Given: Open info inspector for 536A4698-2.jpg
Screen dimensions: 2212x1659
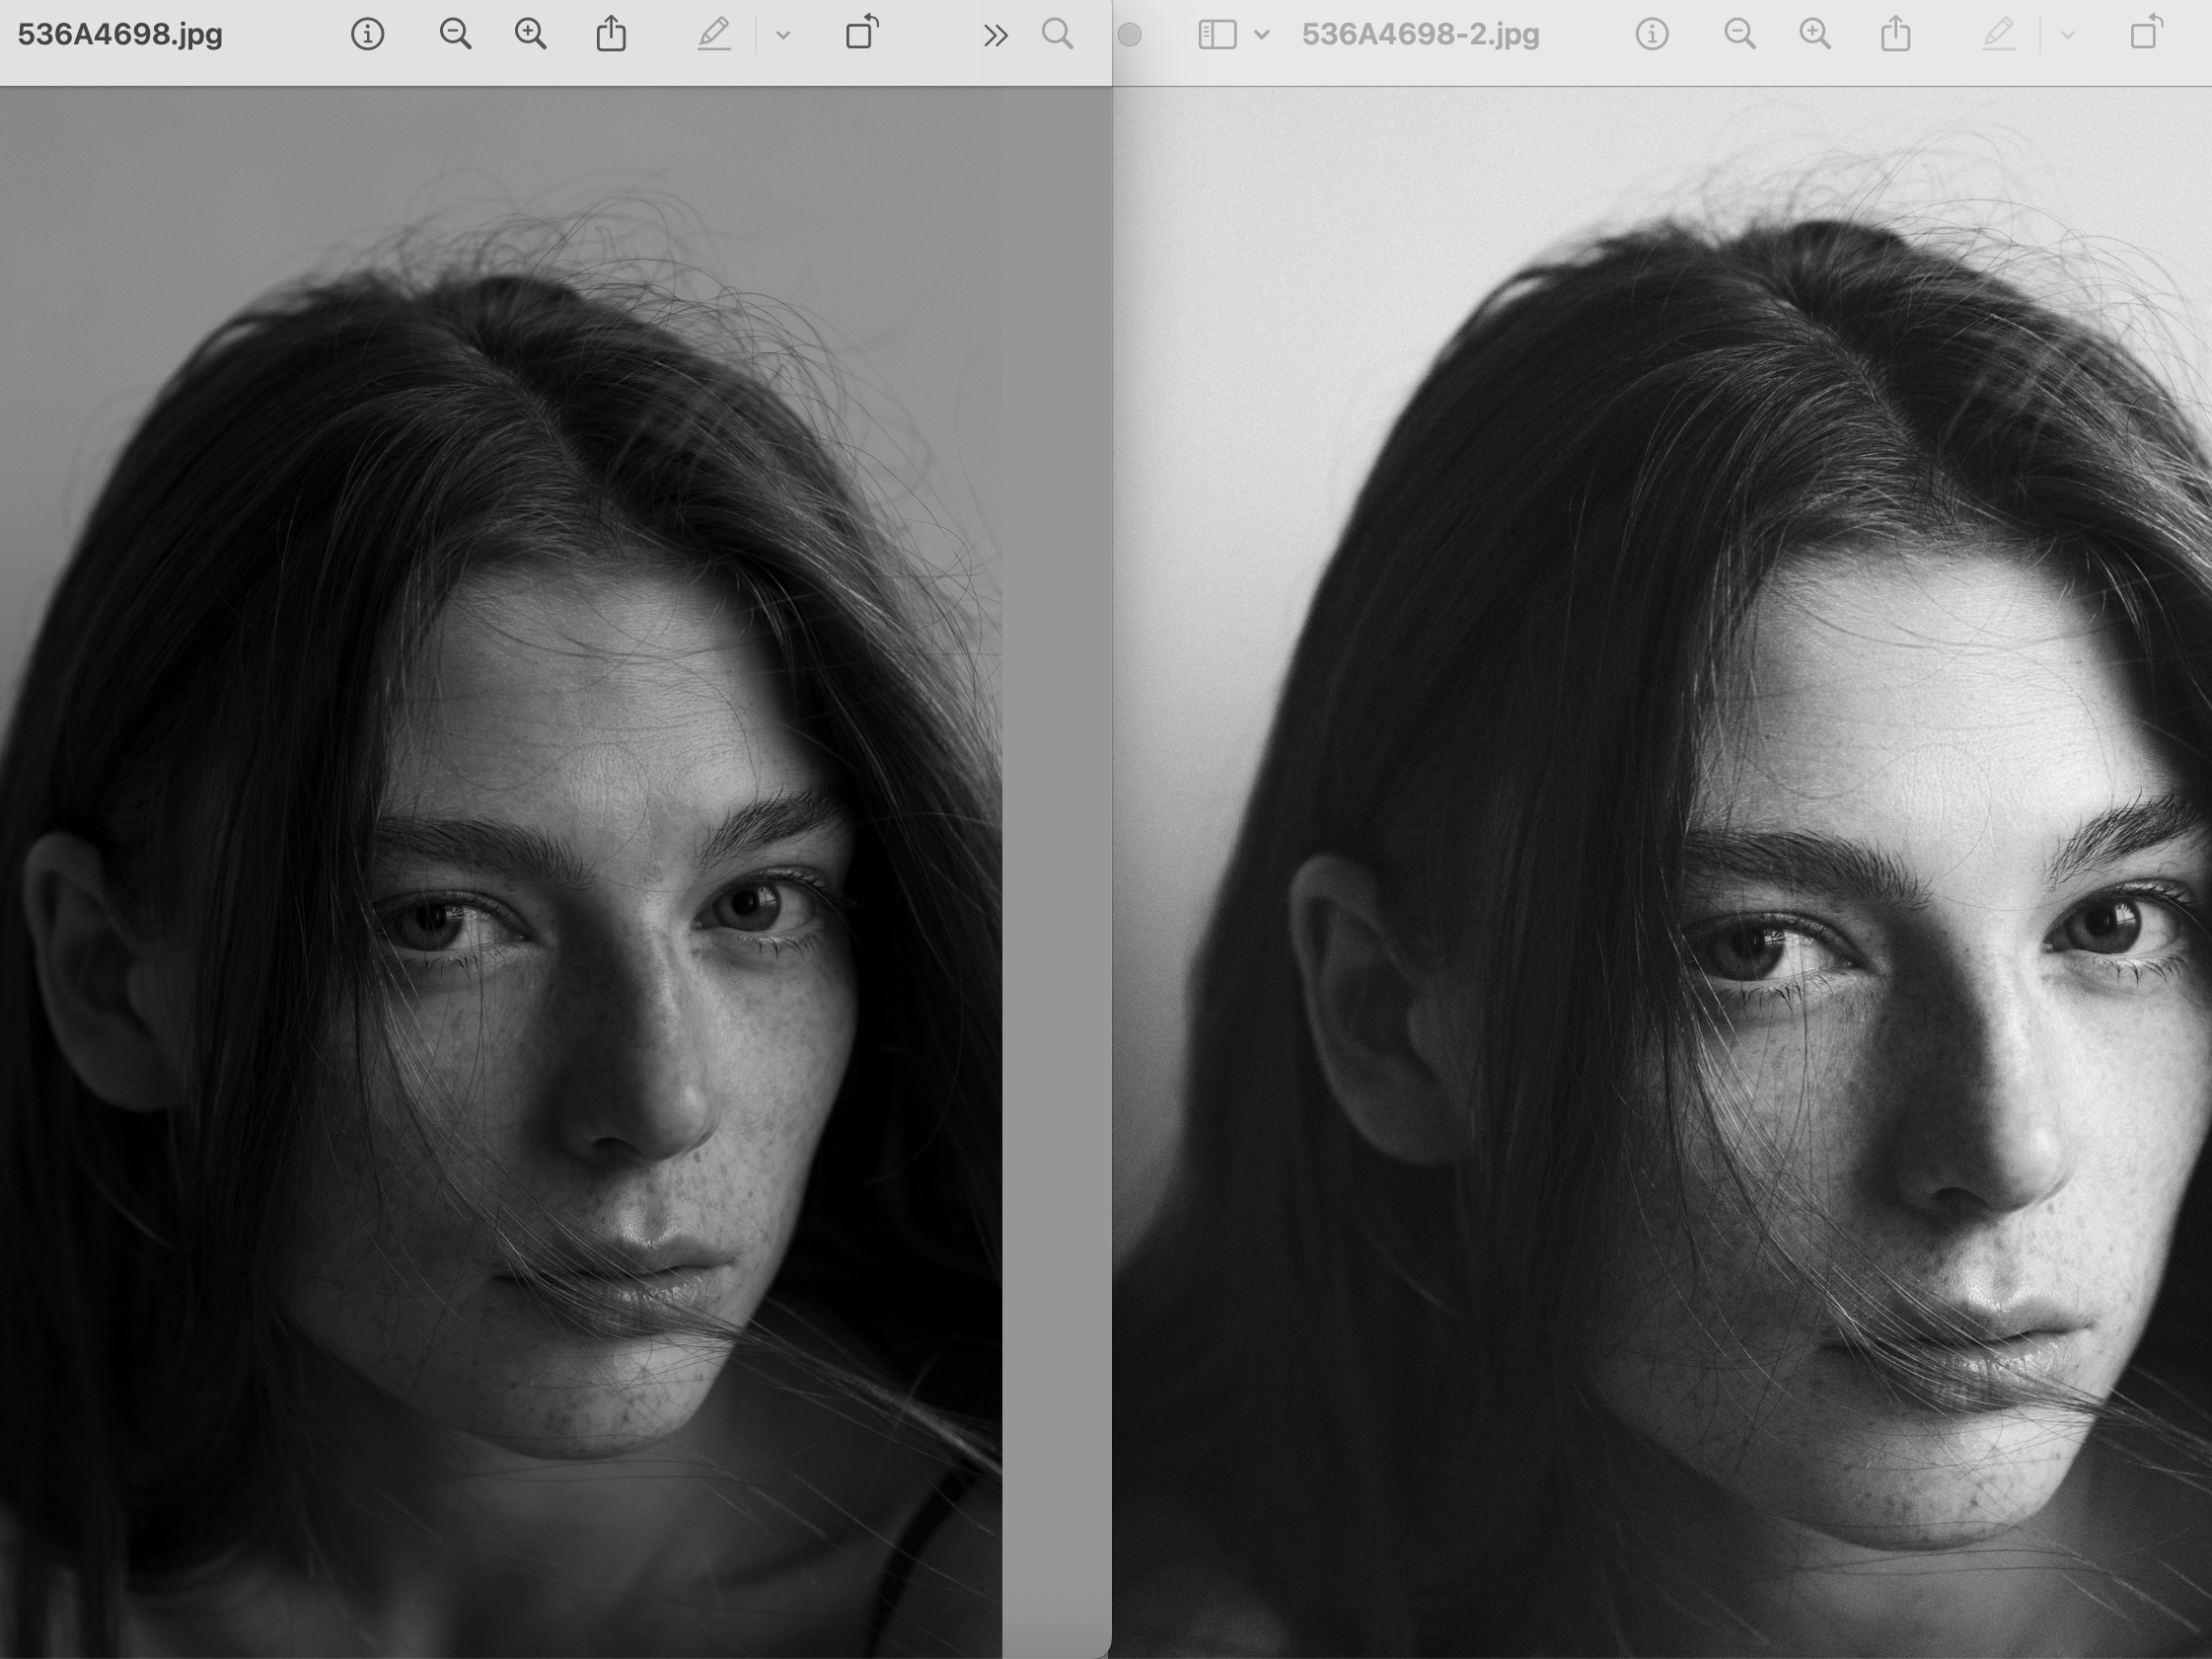Looking at the screenshot, I should point(1651,35).
